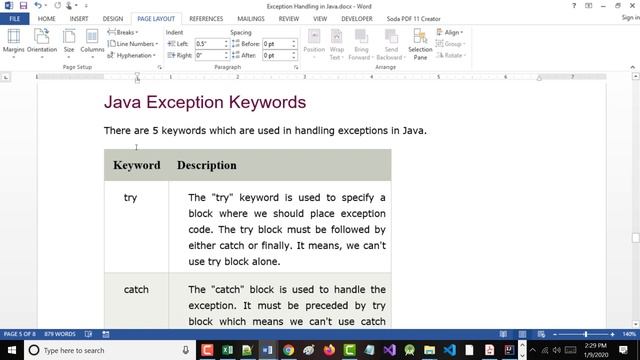Image resolution: width=640 pixels, height=360 pixels.
Task: Click the 879 WORDS word count
Action: [x=60, y=334]
